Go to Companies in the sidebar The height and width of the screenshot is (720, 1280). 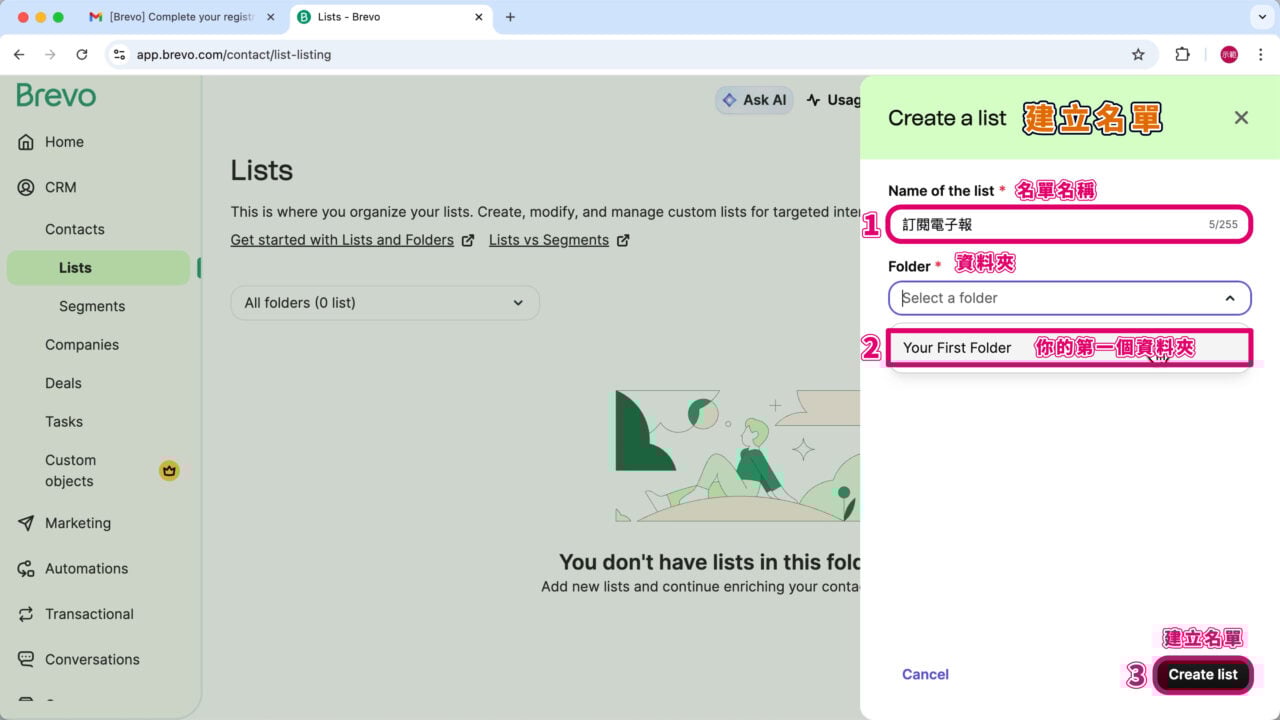click(x=82, y=345)
